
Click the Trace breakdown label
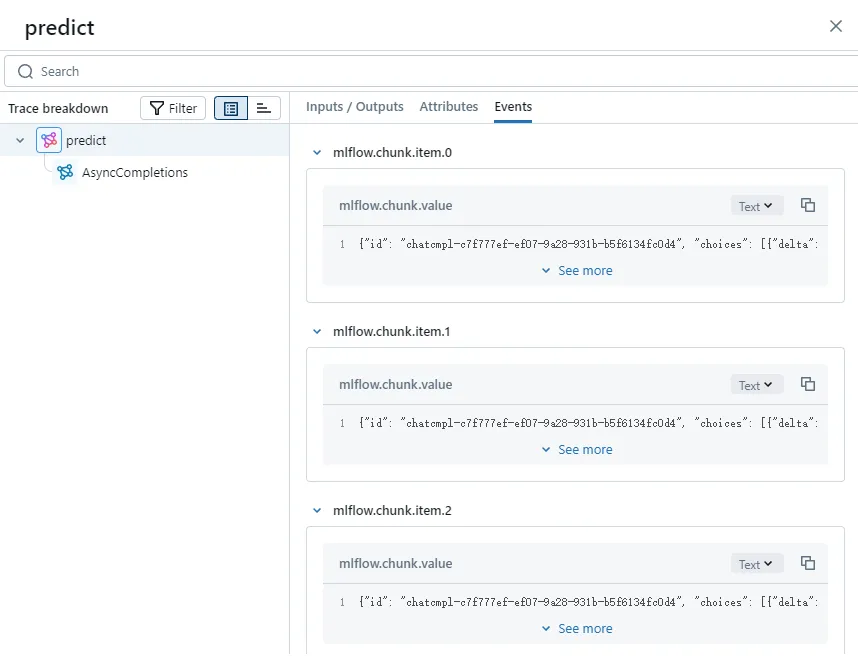click(x=58, y=108)
